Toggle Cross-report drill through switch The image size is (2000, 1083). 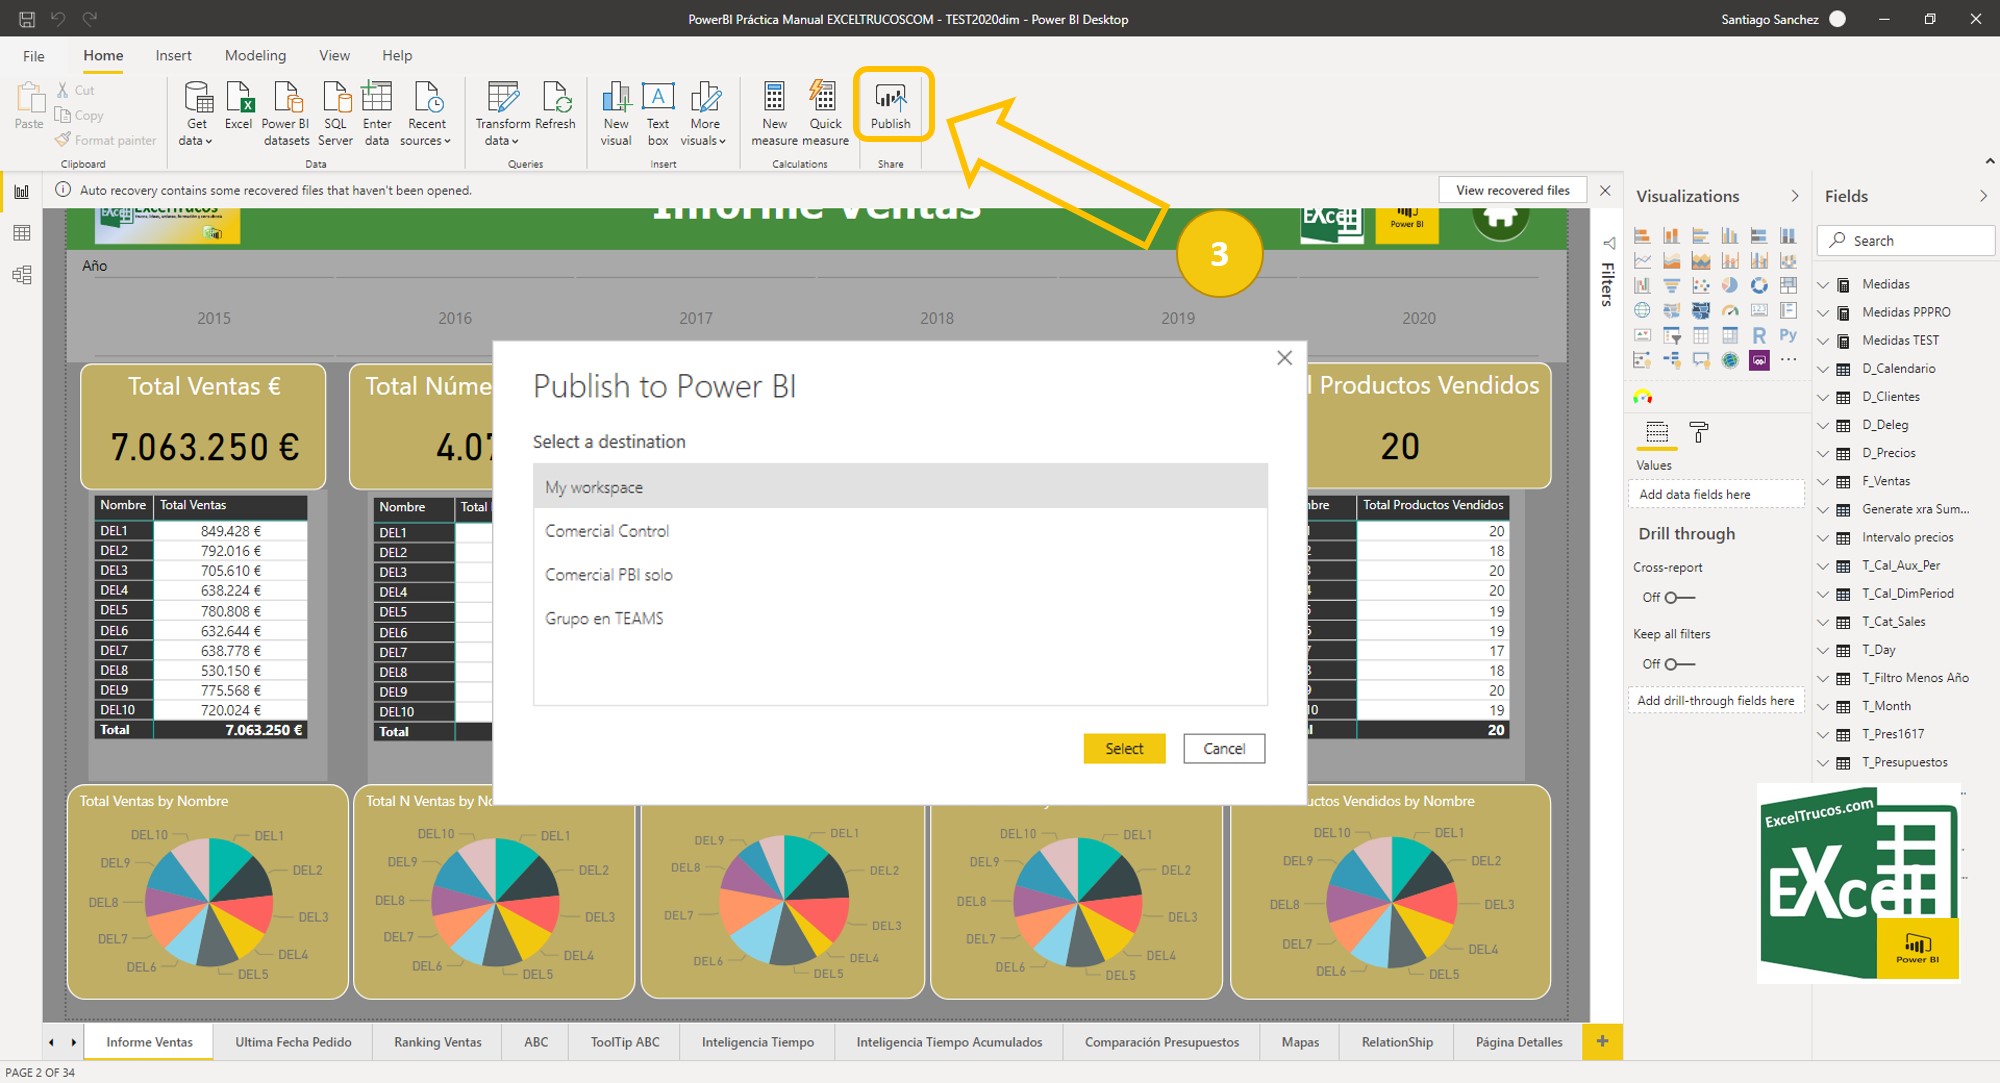[x=1678, y=598]
